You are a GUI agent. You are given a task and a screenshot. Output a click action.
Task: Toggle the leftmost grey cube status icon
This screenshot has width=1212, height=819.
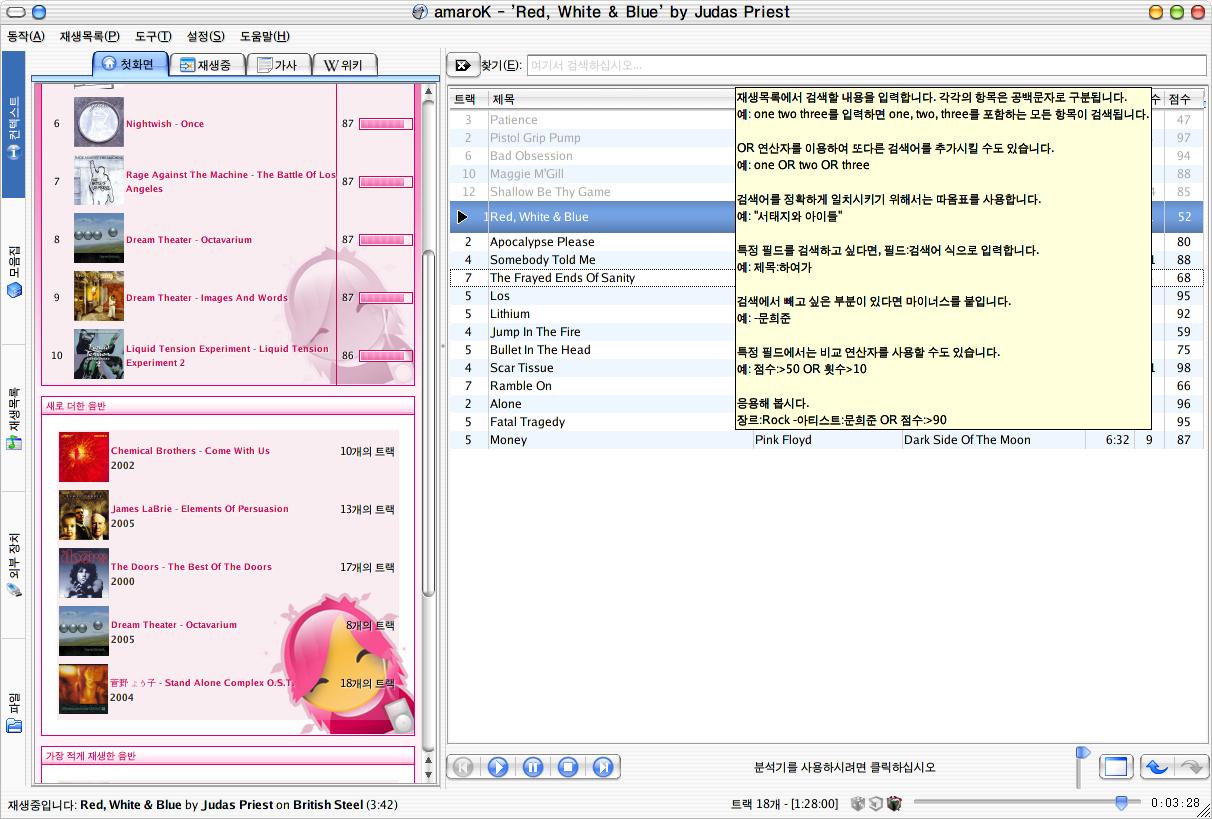857,803
